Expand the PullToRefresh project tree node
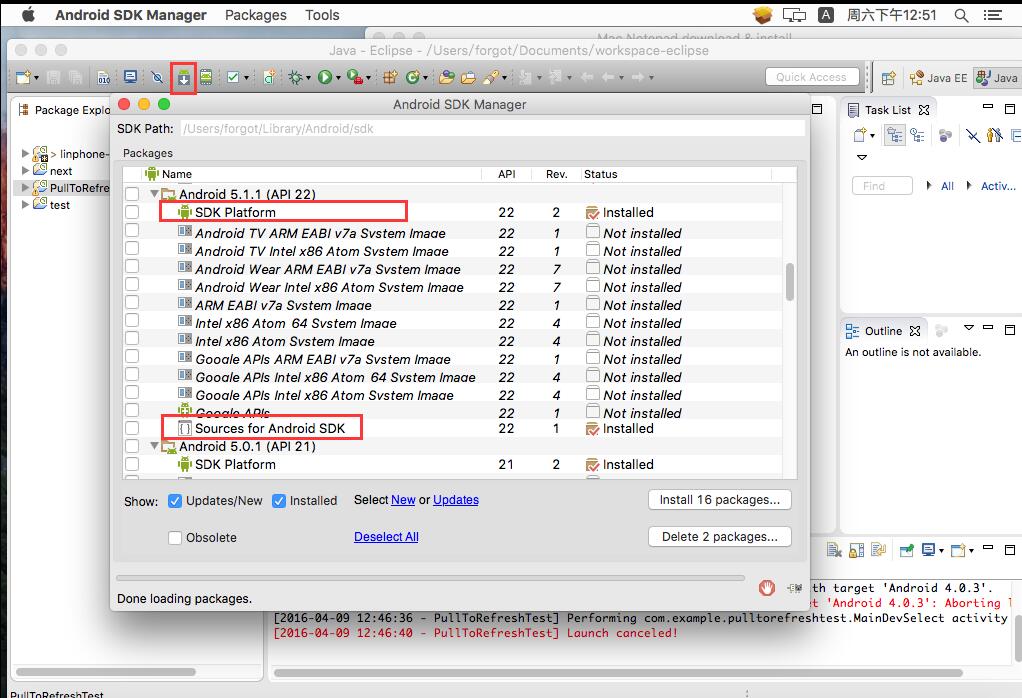 click(x=25, y=187)
